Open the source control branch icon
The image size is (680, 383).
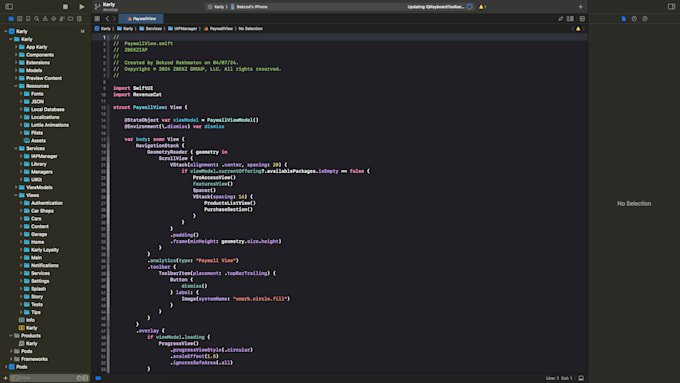(97, 7)
